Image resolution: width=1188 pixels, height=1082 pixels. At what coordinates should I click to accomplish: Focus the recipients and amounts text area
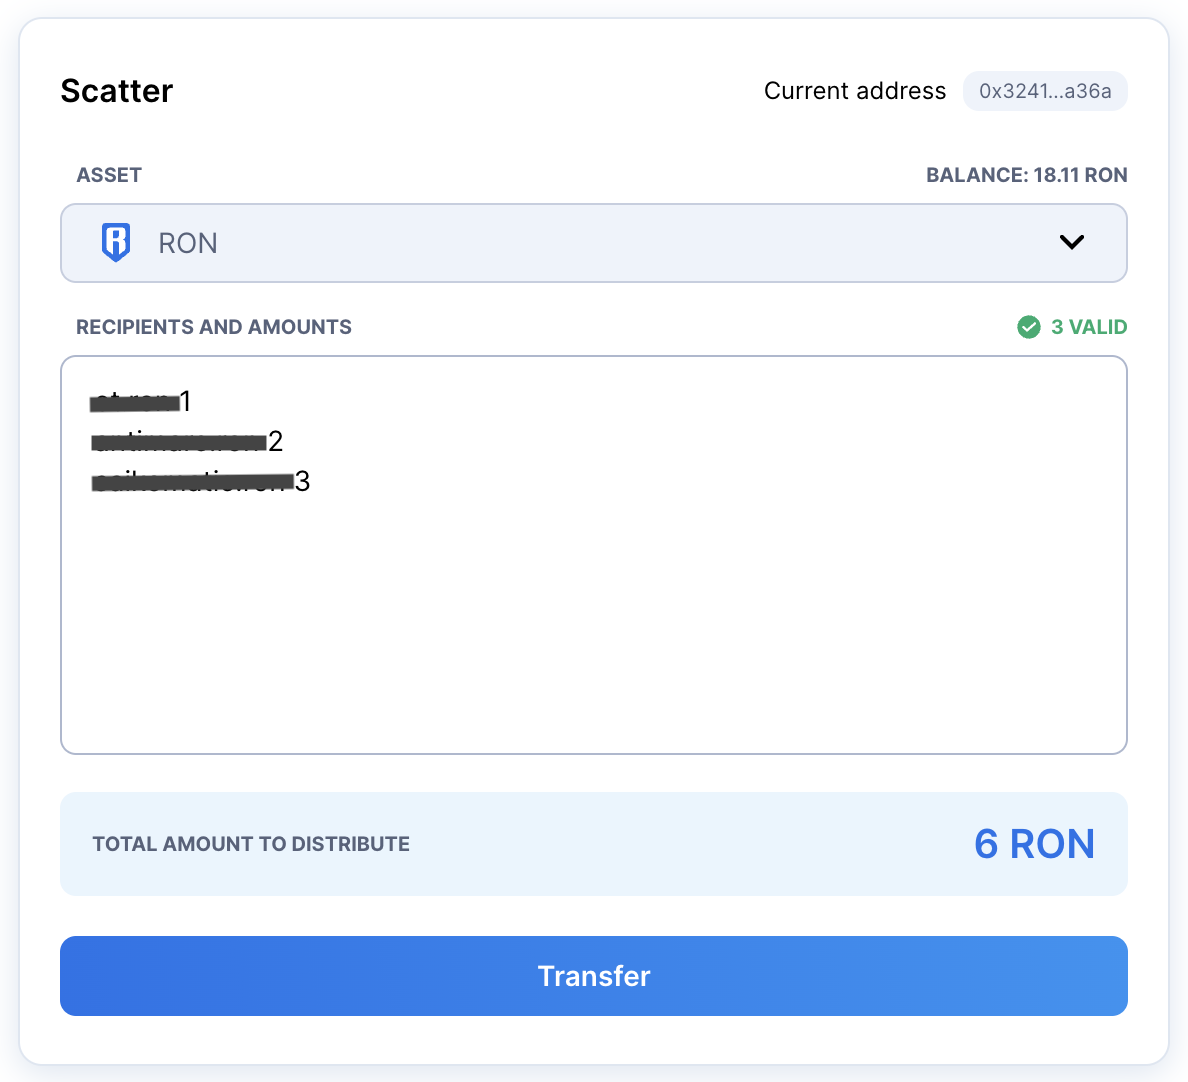[x=593, y=555]
